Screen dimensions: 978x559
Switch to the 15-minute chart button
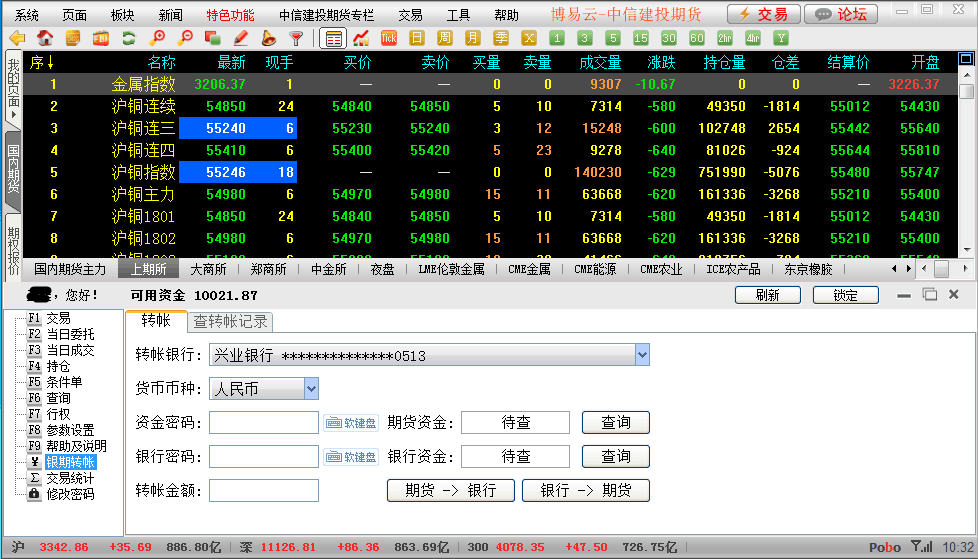click(641, 38)
